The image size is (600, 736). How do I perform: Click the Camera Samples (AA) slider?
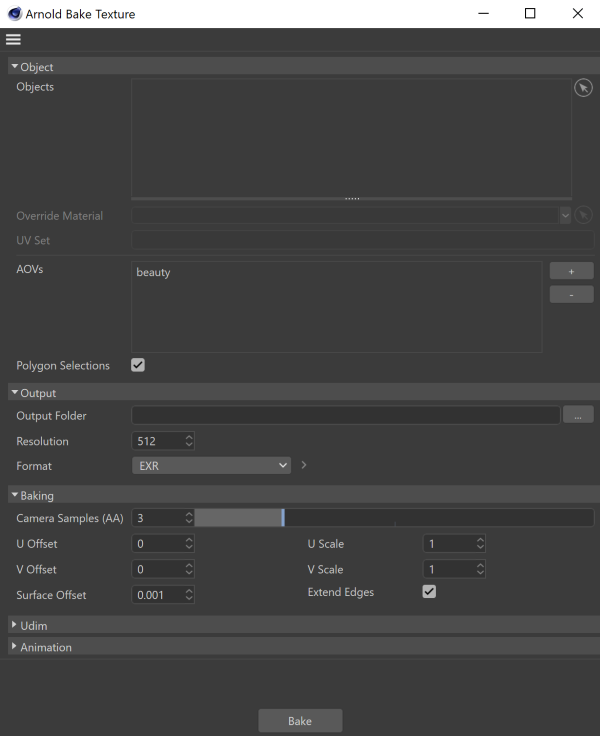point(394,518)
